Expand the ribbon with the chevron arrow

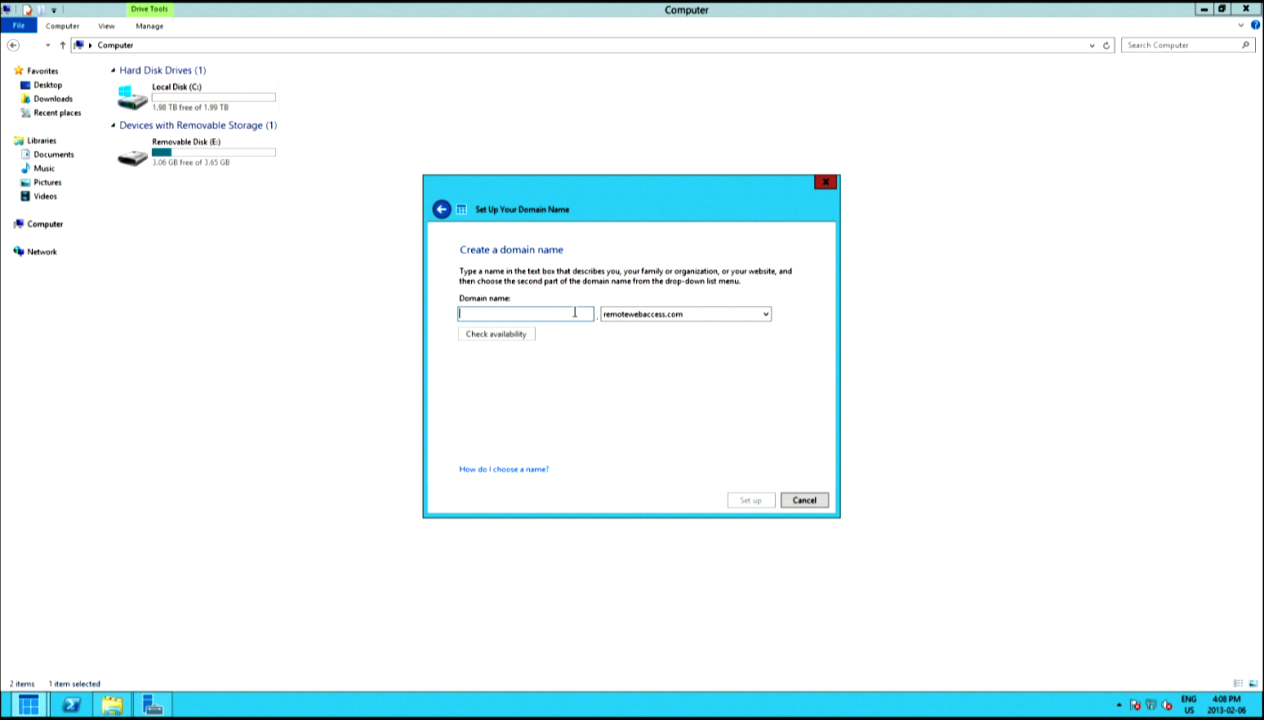(x=1241, y=26)
